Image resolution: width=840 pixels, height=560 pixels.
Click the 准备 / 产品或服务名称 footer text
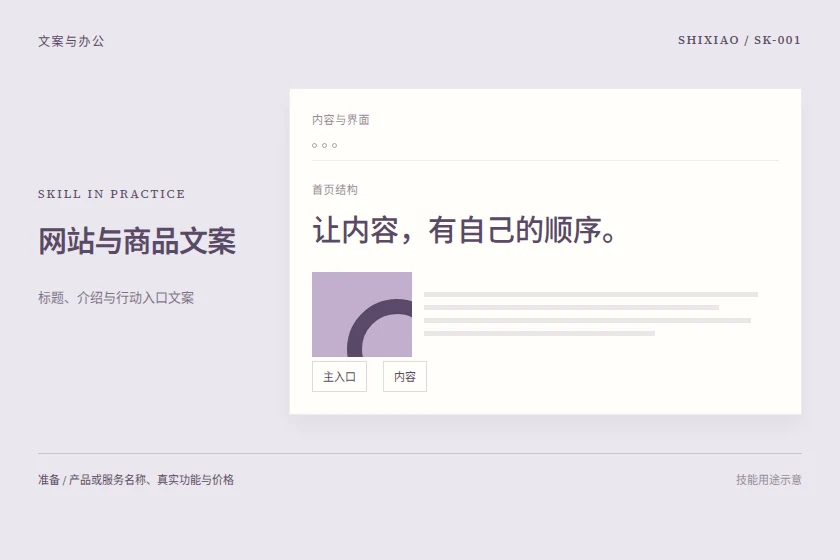pyautogui.click(x=136, y=480)
